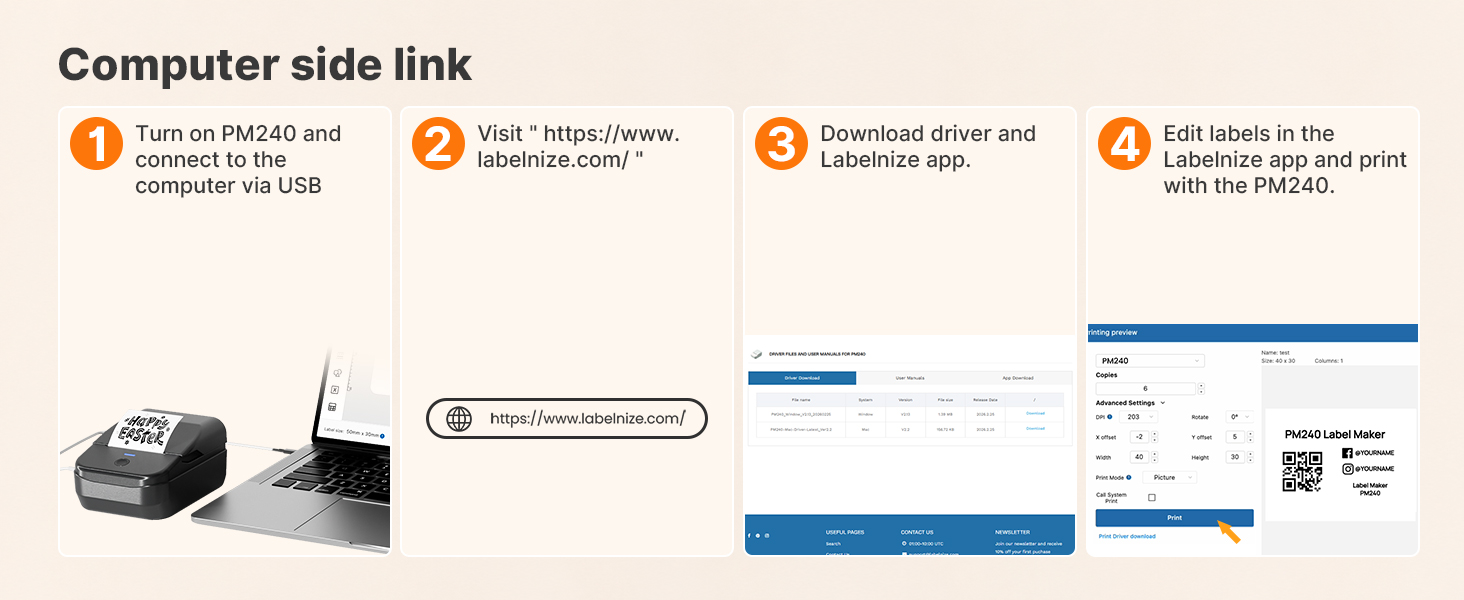
Task: Open the Print Driver download link
Action: (x=1127, y=536)
